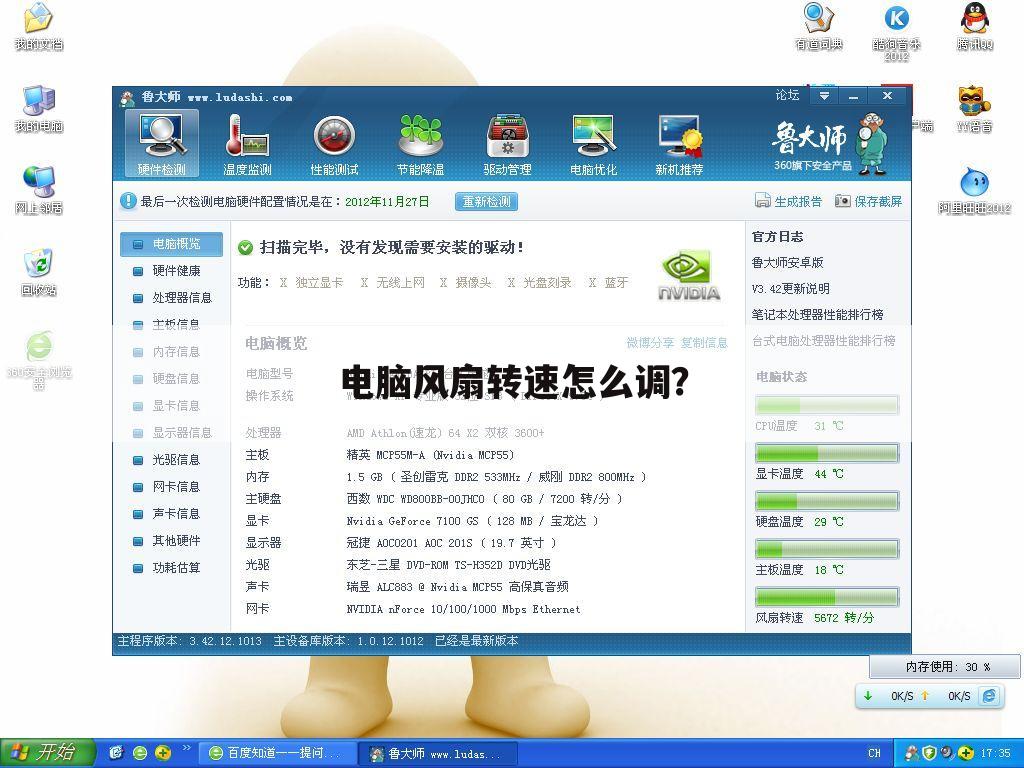Open the 论坛 forum link in the title bar
The width and height of the screenshot is (1024, 768).
(x=787, y=95)
